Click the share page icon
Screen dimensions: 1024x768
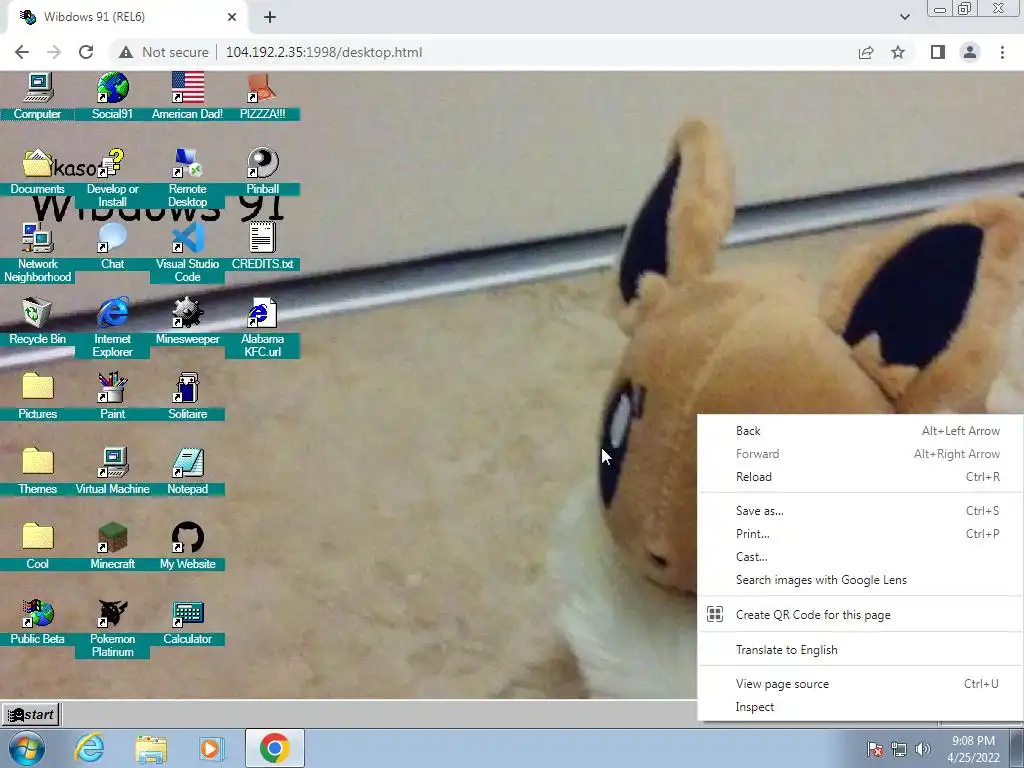pyautogui.click(x=866, y=52)
